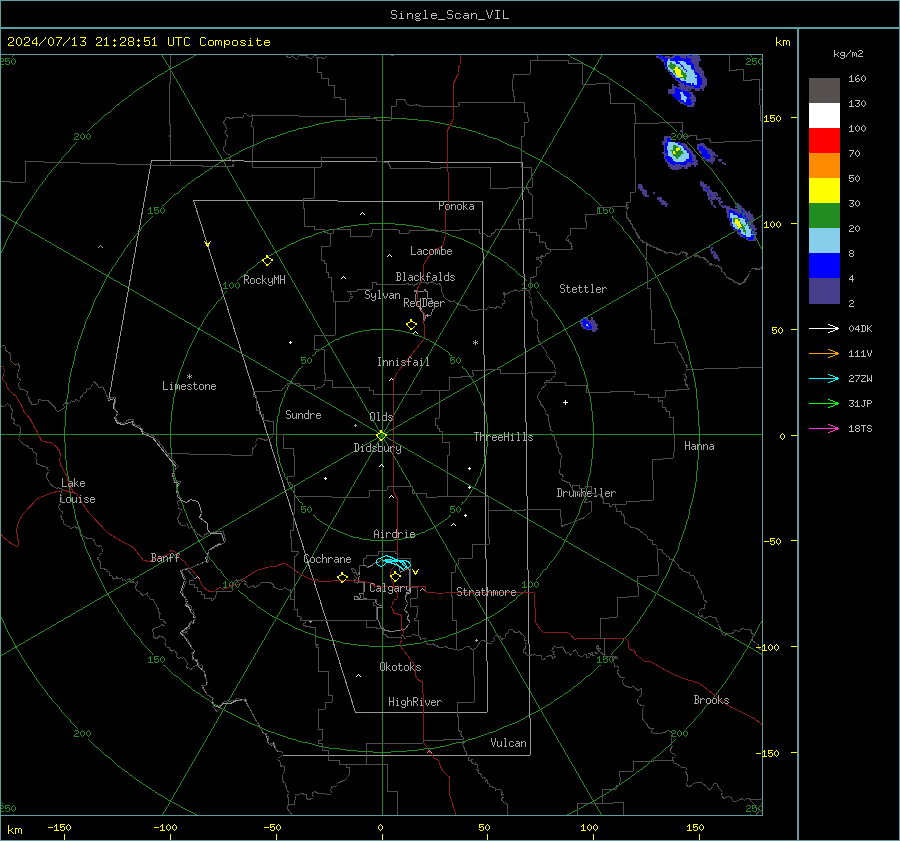Click the Drumheller label
This screenshot has width=900, height=841.
tap(586, 493)
